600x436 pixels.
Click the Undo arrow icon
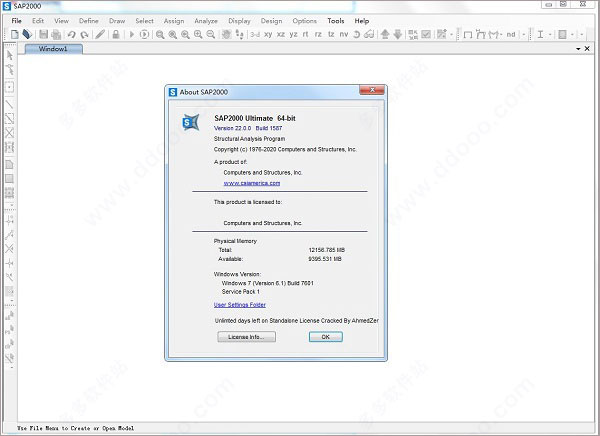72,34
